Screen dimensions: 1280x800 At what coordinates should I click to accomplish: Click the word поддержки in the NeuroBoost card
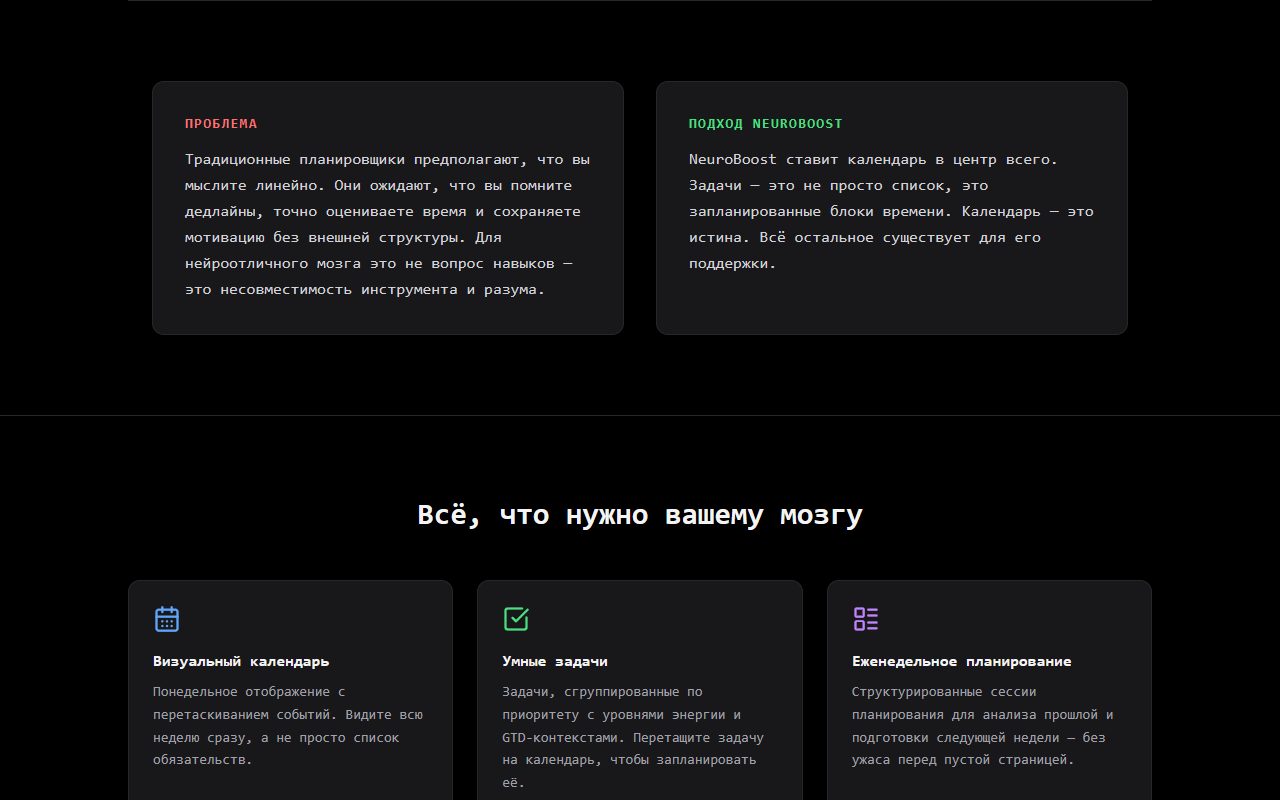pos(732,264)
